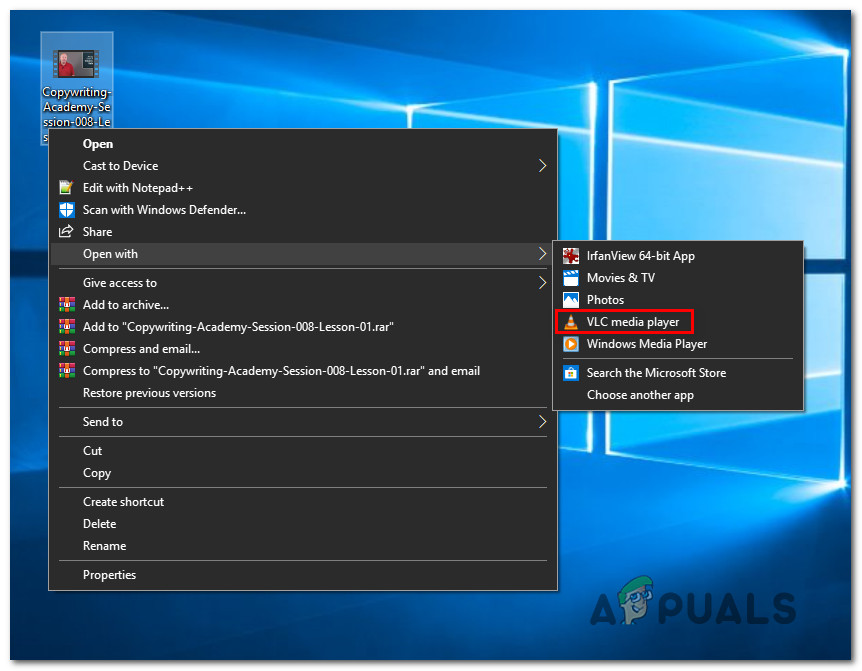Choose Share in the context menu
The height and width of the screenshot is (671, 862).
[303, 231]
